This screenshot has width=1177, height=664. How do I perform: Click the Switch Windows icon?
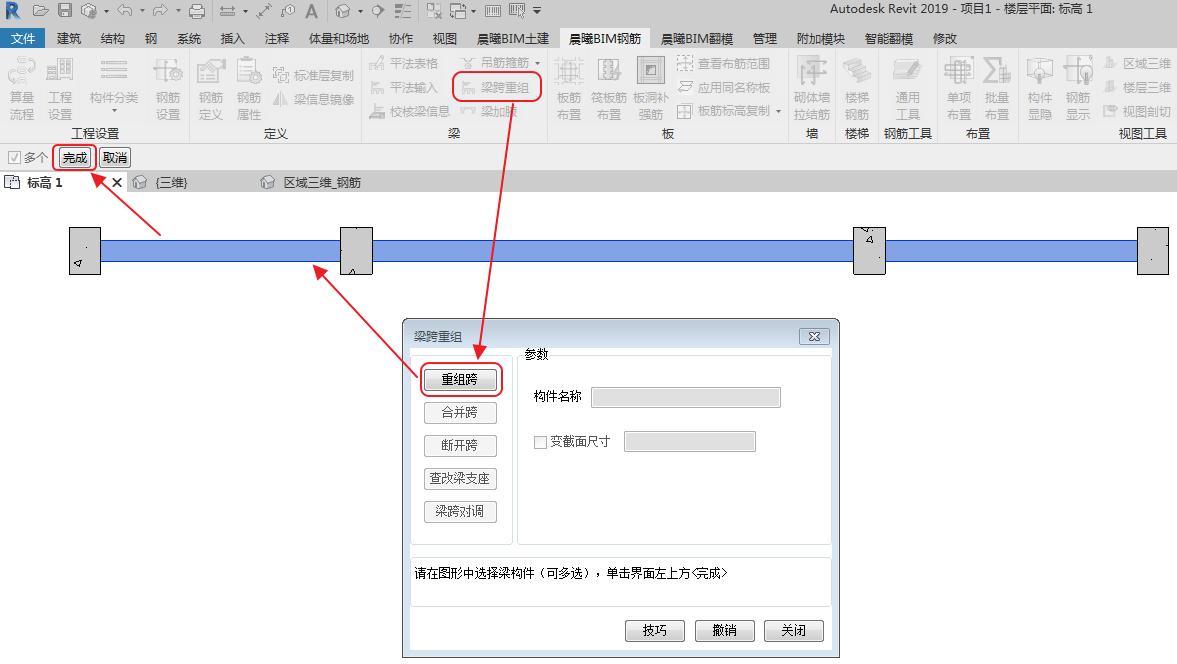pyautogui.click(x=458, y=11)
